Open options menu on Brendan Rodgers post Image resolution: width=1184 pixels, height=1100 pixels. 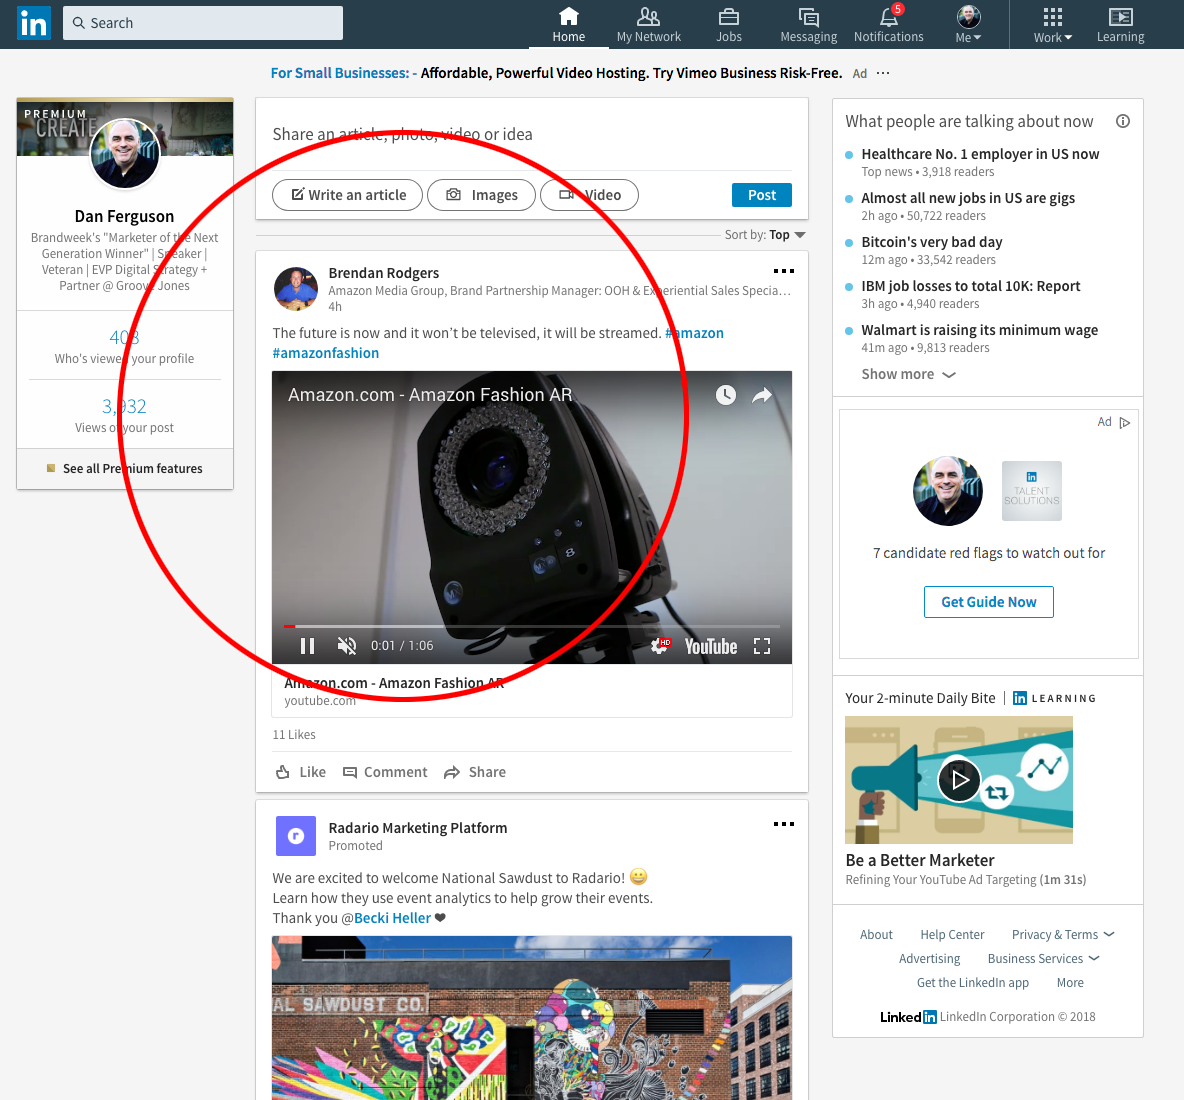click(783, 271)
